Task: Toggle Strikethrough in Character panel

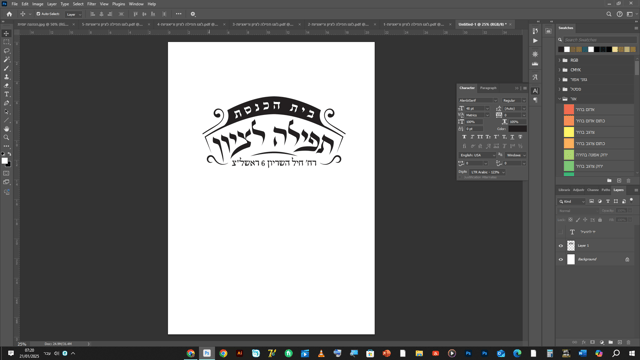Action: coord(520,137)
